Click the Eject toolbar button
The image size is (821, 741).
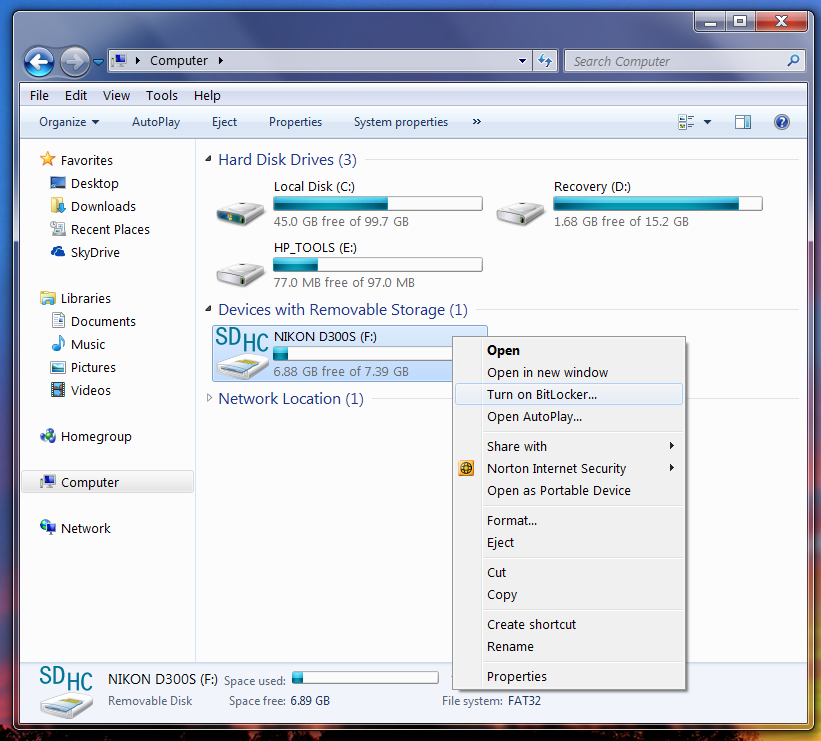[224, 122]
